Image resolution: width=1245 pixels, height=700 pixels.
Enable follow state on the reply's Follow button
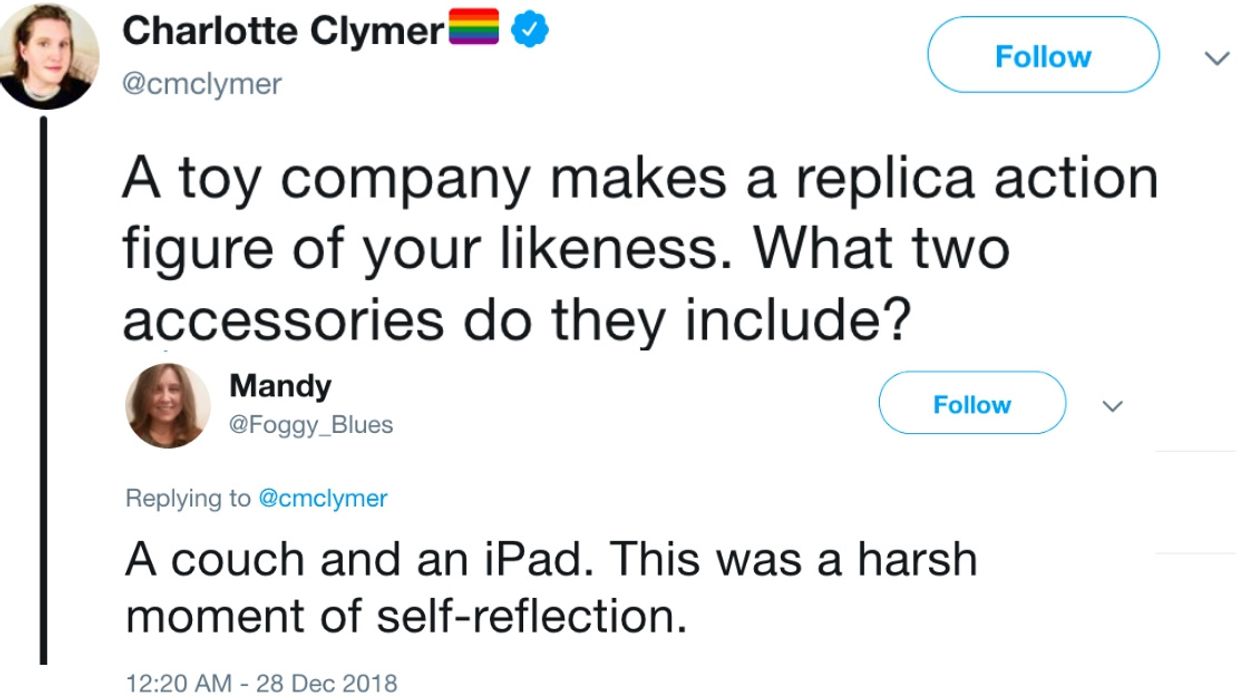[972, 404]
